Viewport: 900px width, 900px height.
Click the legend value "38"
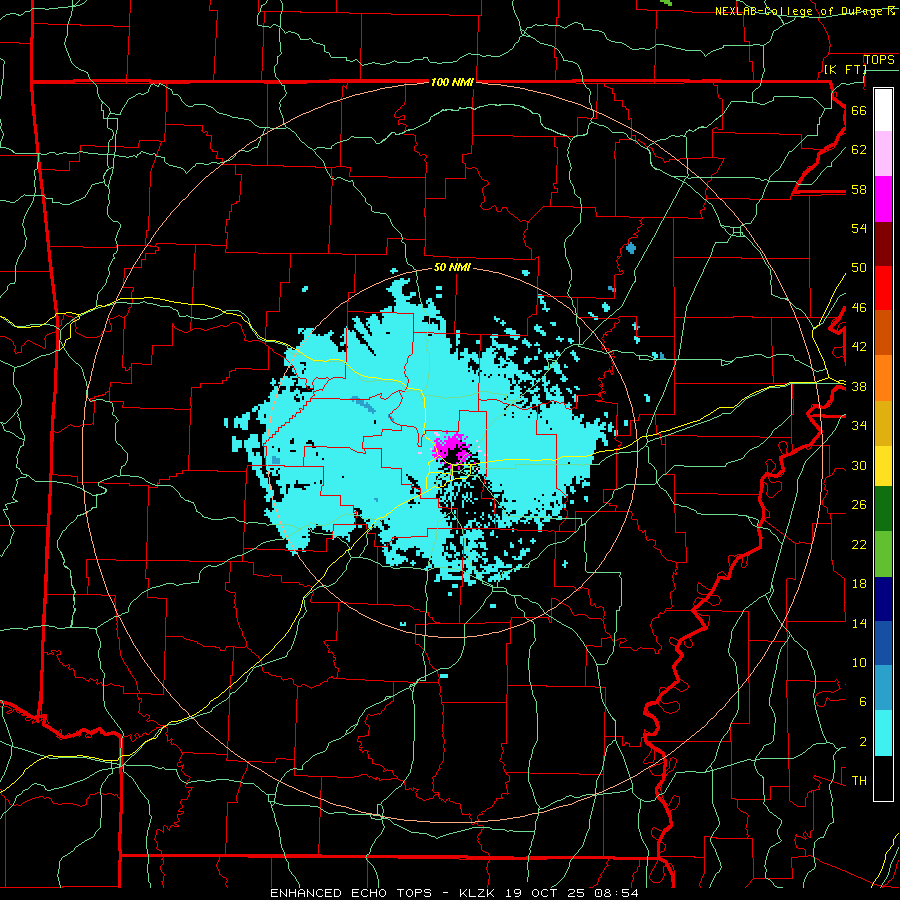(859, 386)
